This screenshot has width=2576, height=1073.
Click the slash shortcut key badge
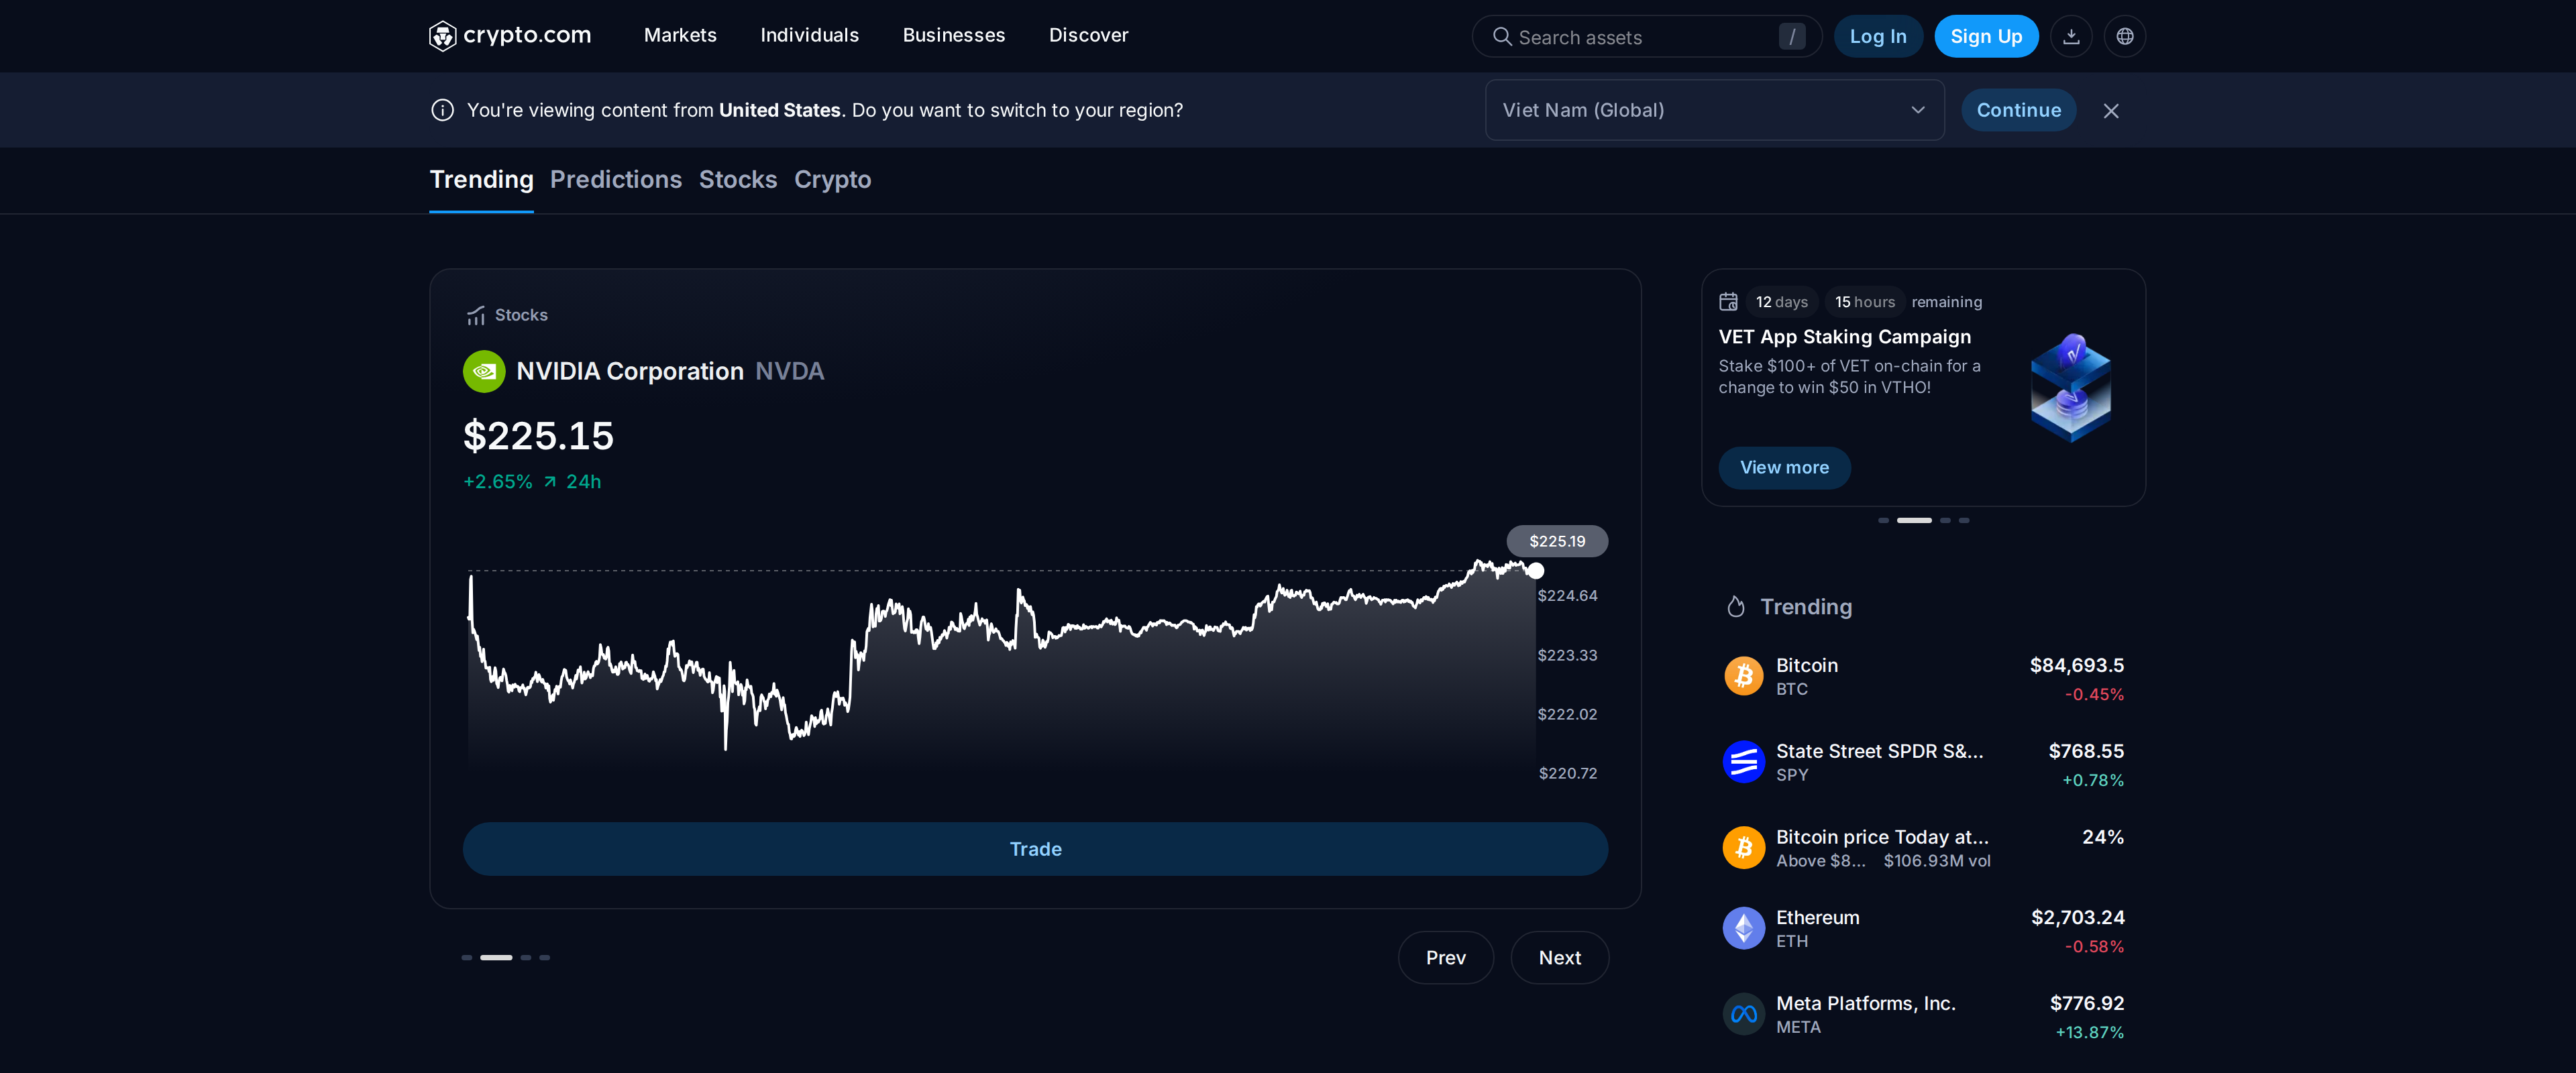[1792, 37]
